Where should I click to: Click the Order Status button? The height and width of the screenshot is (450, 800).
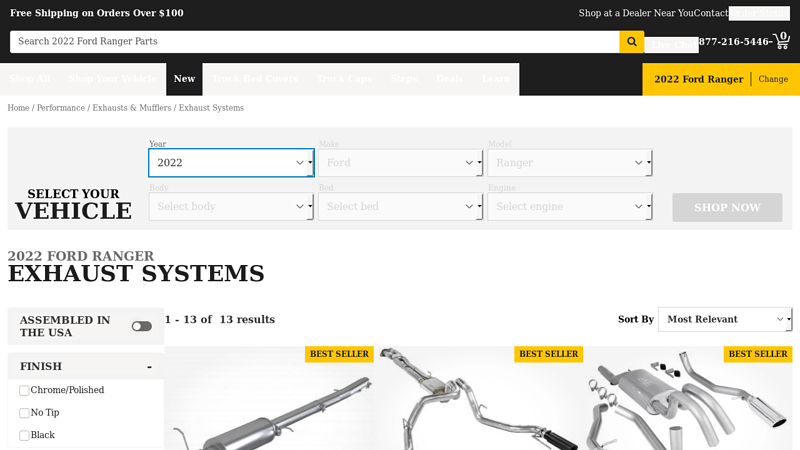pyautogui.click(x=759, y=13)
